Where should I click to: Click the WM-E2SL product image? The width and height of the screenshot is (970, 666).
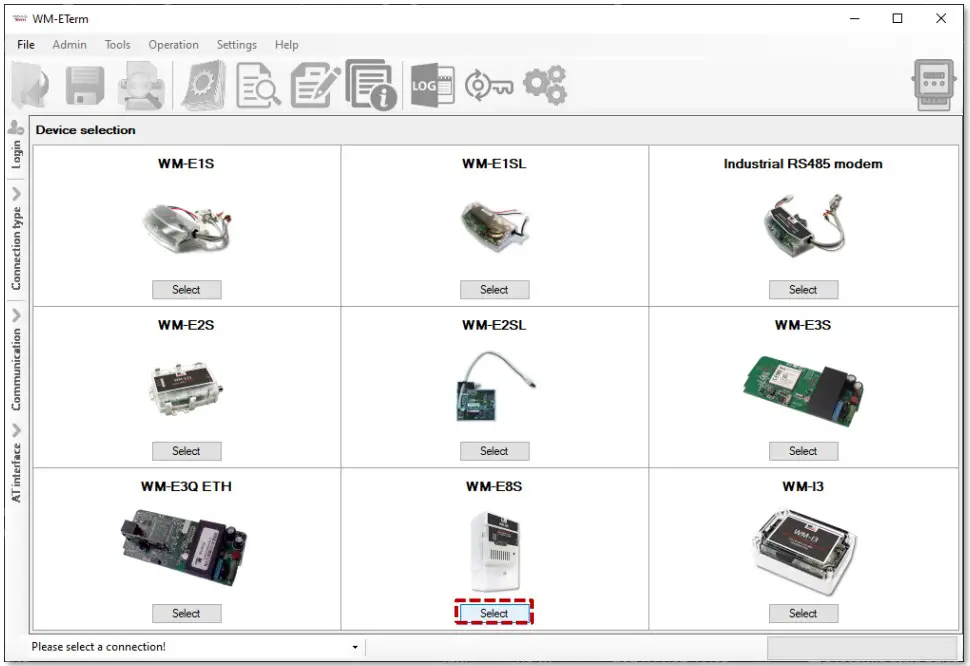[x=495, y=386]
